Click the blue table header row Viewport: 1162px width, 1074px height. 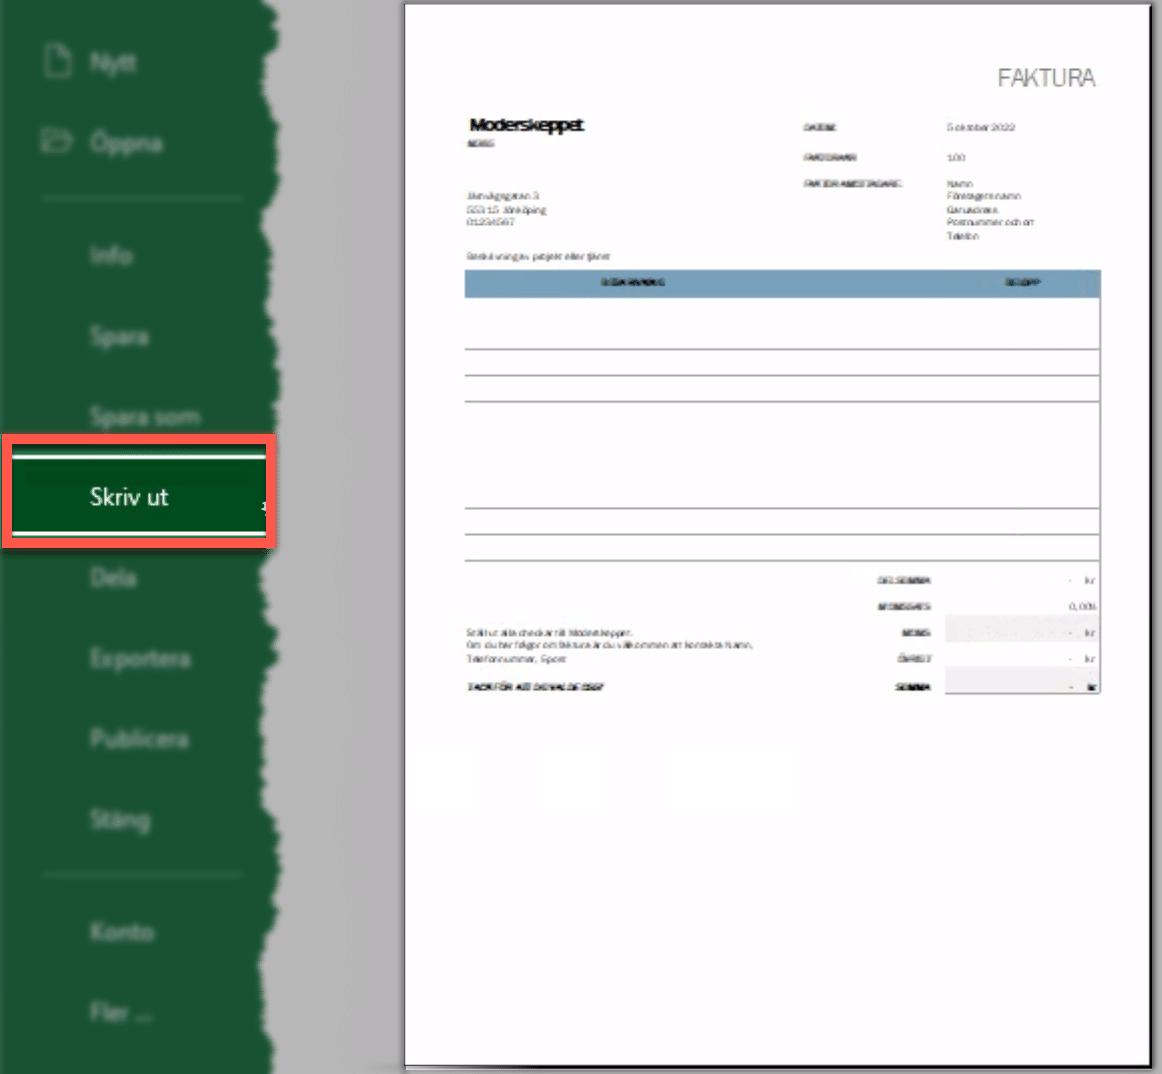[x=782, y=283]
